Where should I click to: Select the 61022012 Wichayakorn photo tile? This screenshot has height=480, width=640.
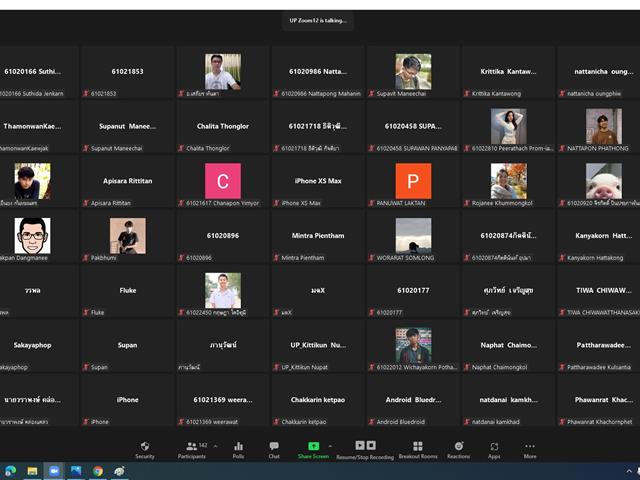point(413,345)
